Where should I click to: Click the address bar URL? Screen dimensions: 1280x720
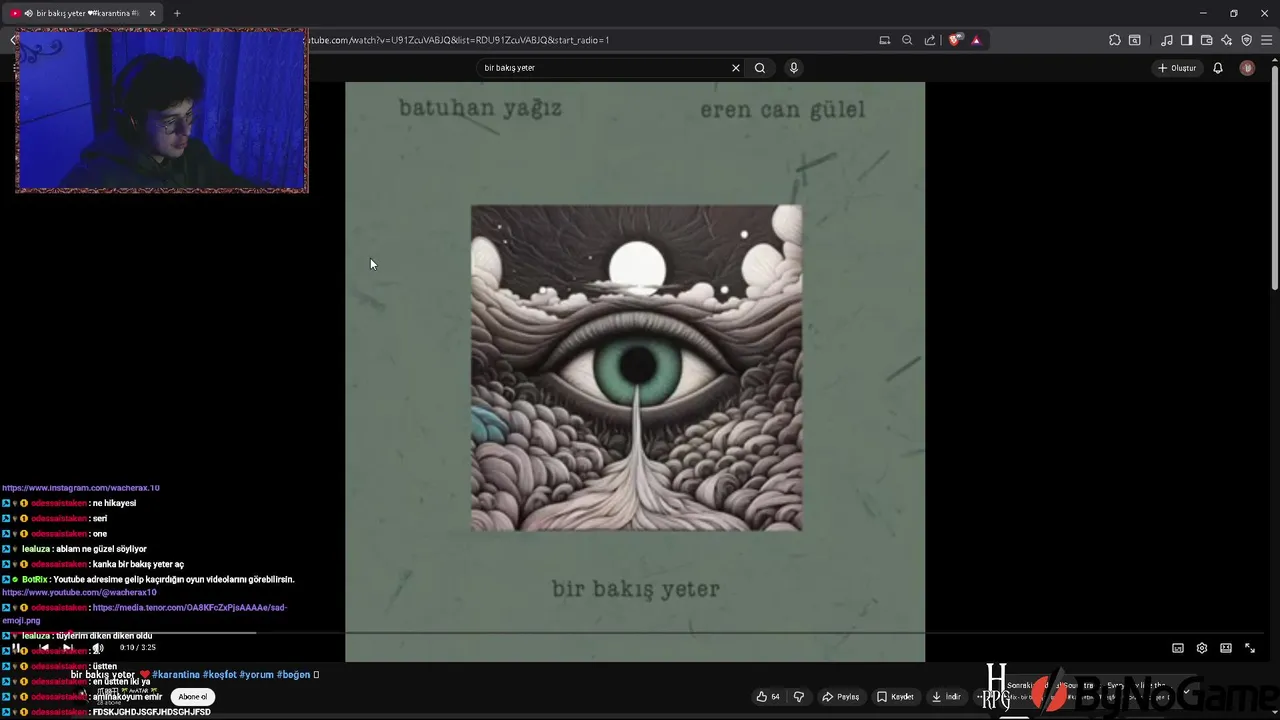(x=458, y=40)
